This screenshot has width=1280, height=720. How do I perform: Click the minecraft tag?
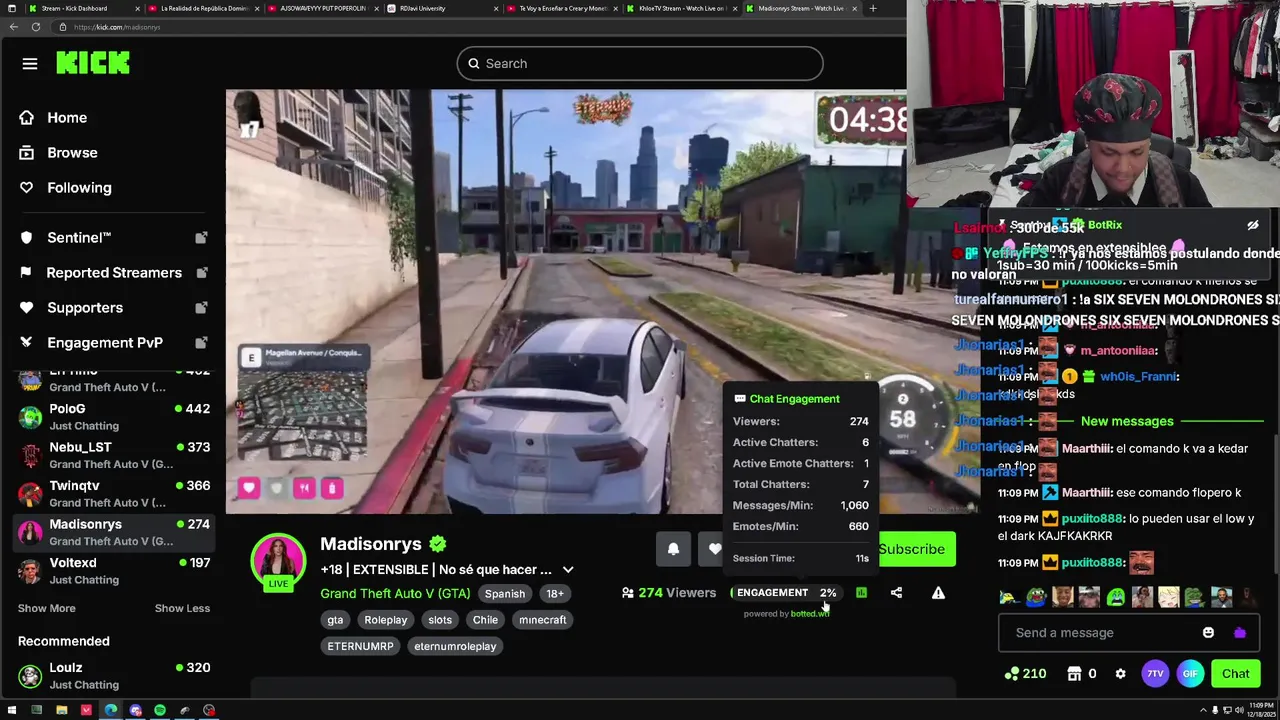[x=543, y=620]
